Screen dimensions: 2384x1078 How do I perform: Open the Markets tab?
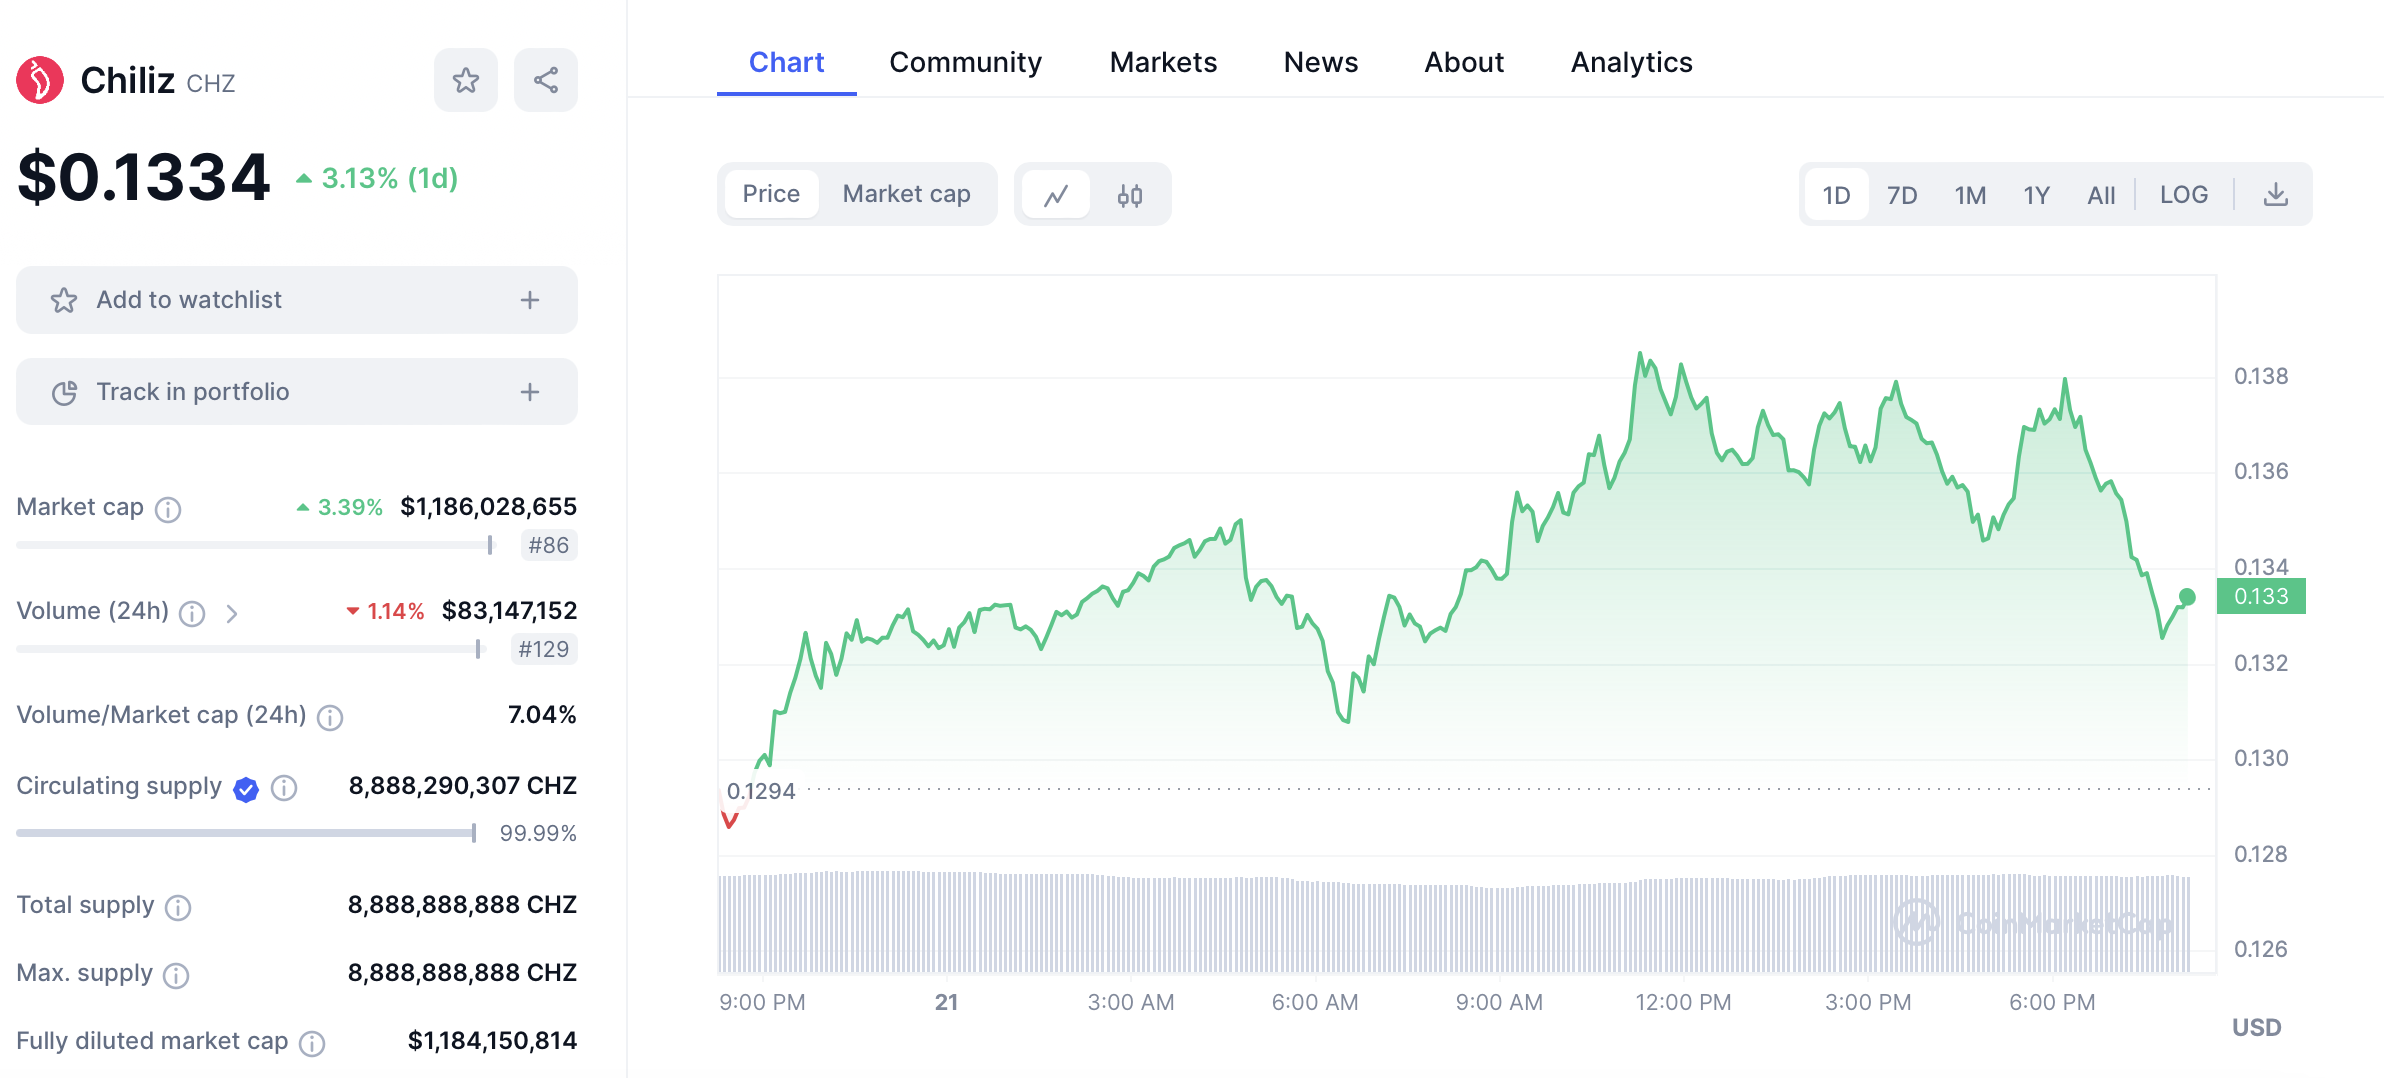click(x=1163, y=62)
